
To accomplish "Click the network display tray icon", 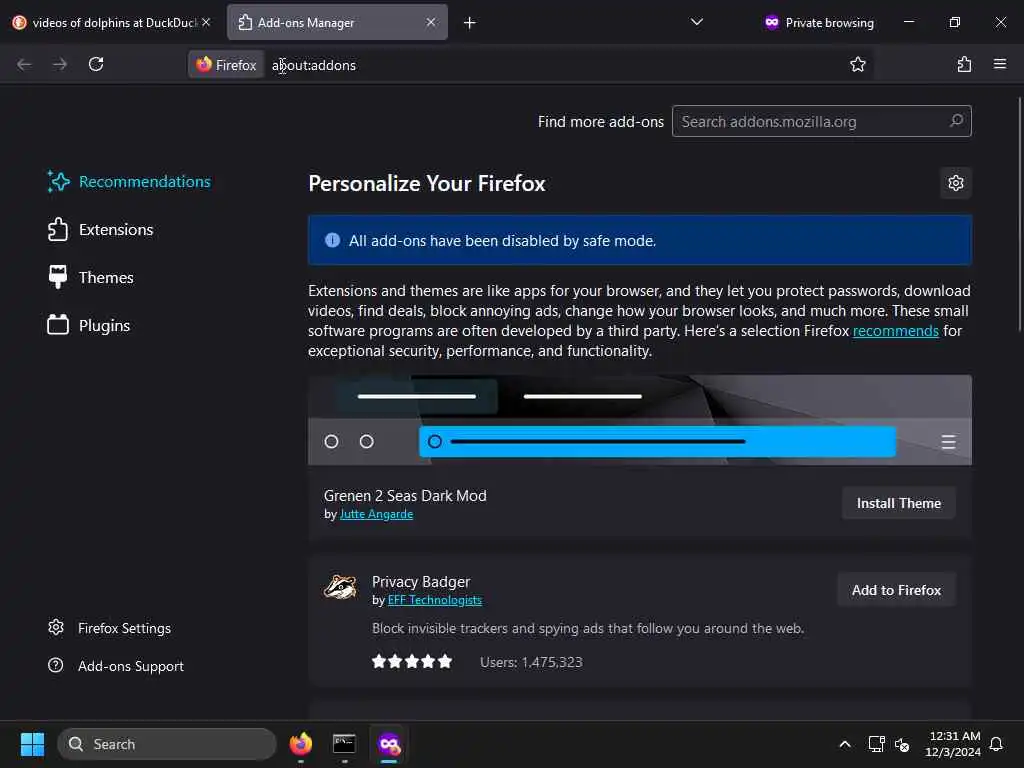I will (x=876, y=744).
